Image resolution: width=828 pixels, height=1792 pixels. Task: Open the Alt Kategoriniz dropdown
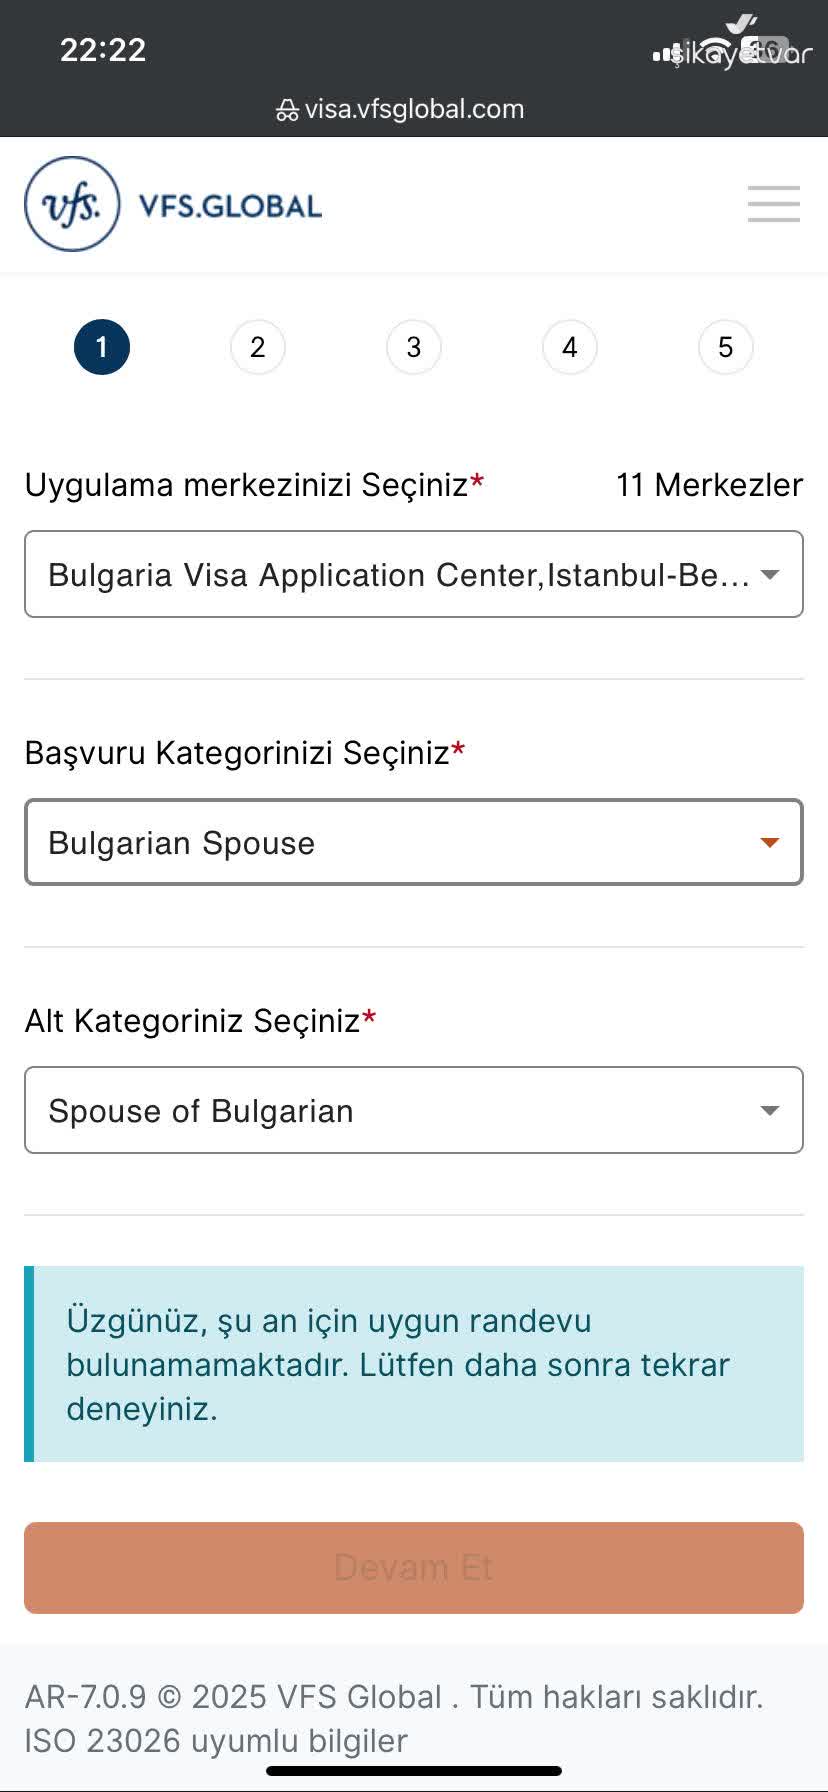point(414,1110)
